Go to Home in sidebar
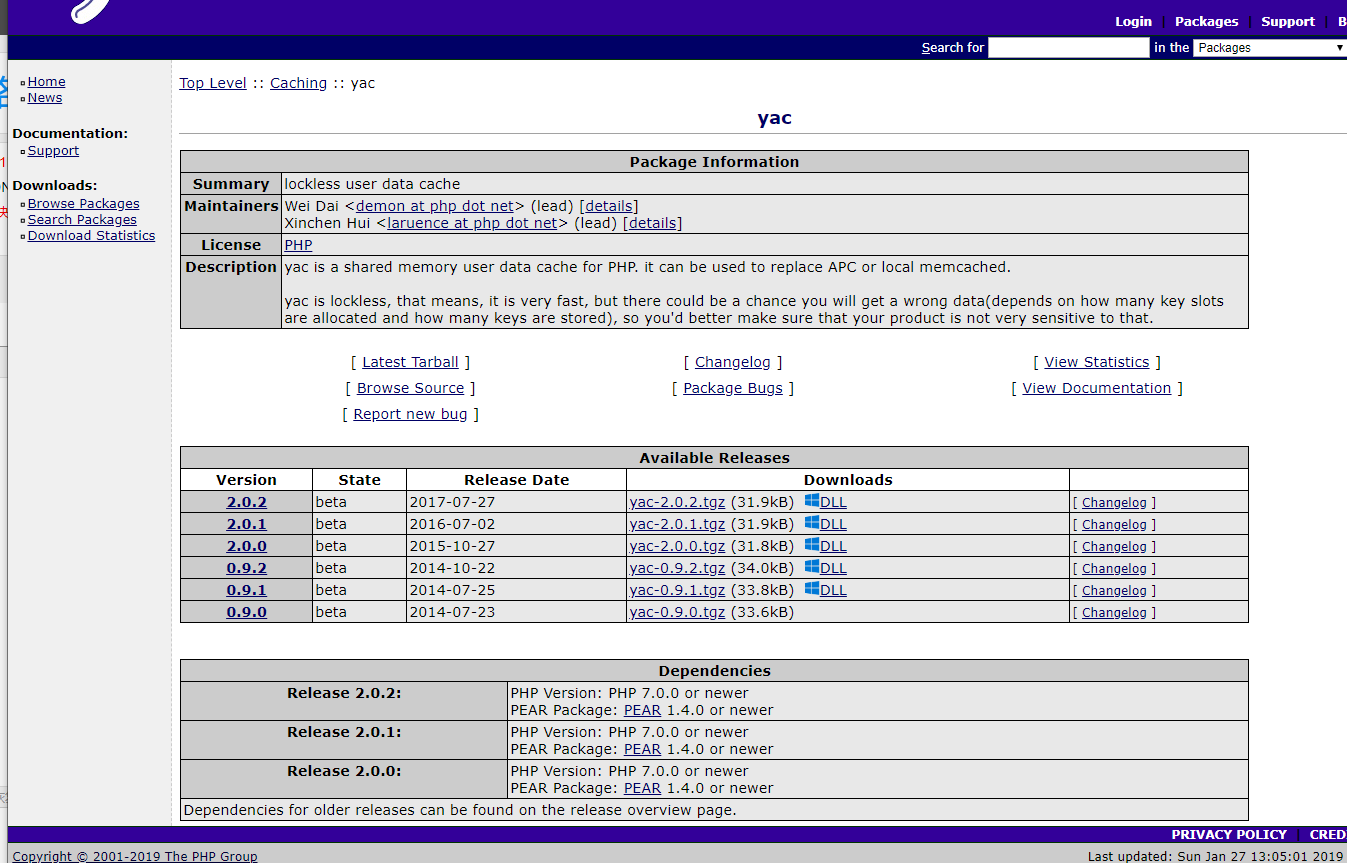Screen dimensions: 1347x863 47,82
